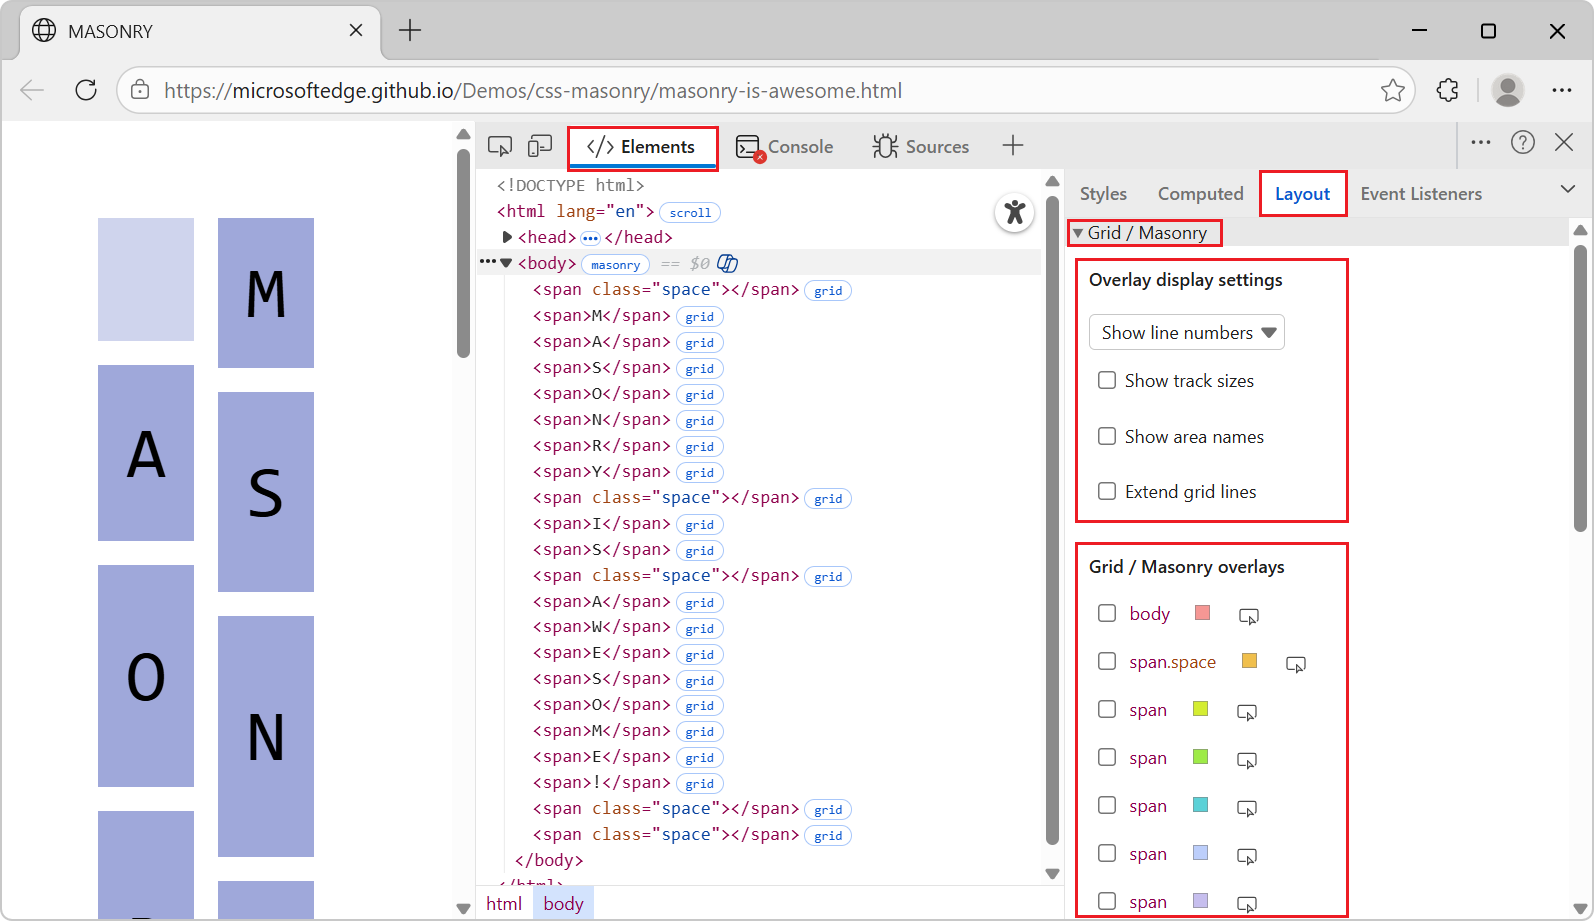1594x921 pixels.
Task: Click the address bar URL
Action: click(x=533, y=91)
